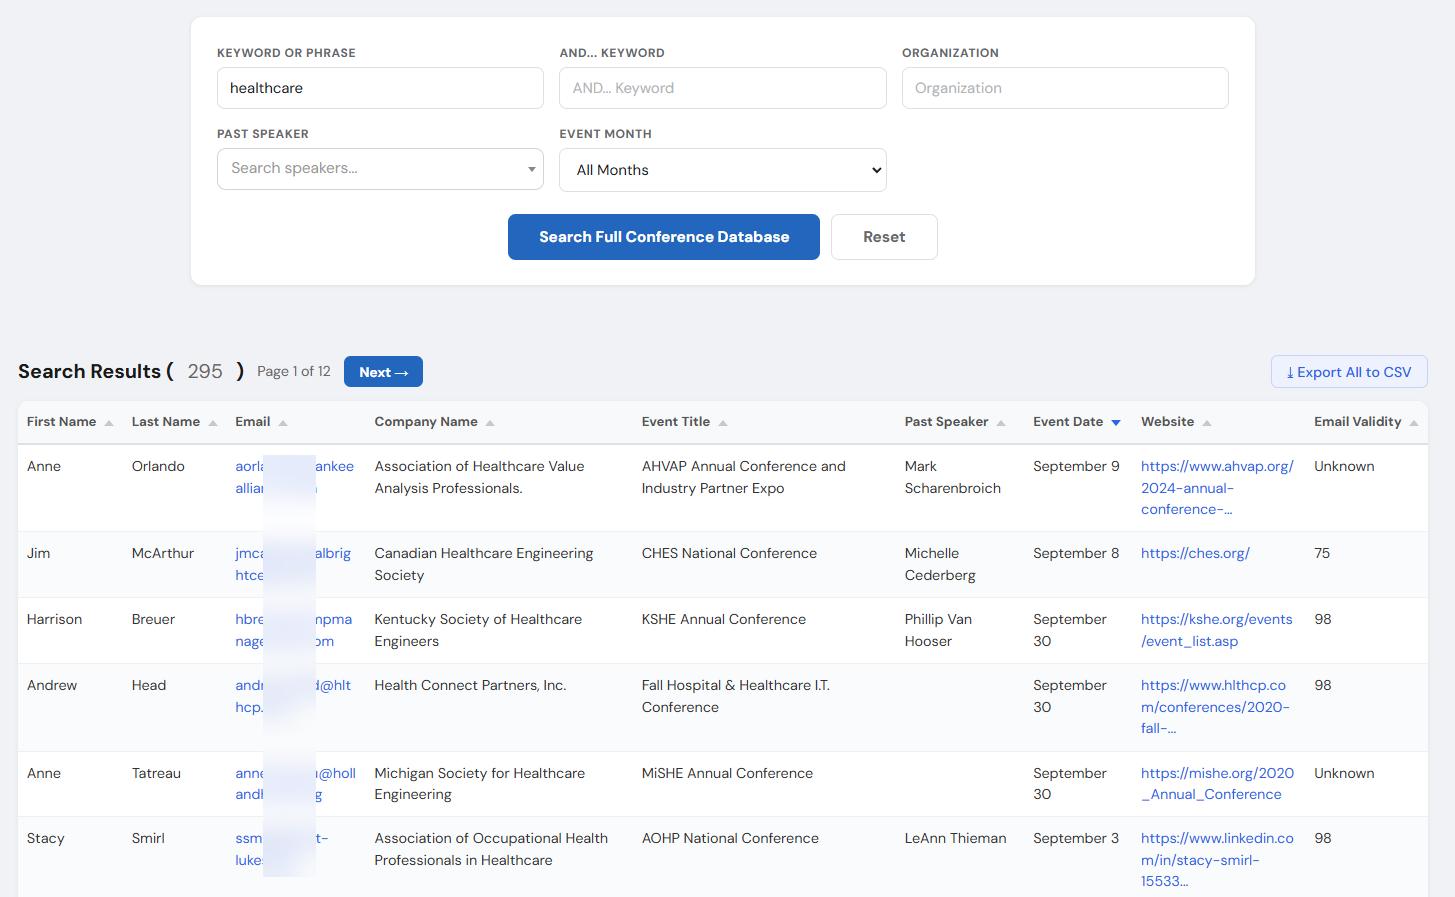Screen dimensions: 1455x897
Task: Select 'AOHP National Conference' cell
Action: coord(730,838)
